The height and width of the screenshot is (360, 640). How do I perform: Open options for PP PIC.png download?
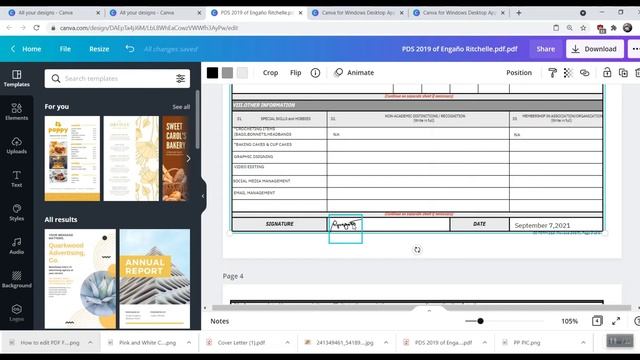coord(583,342)
